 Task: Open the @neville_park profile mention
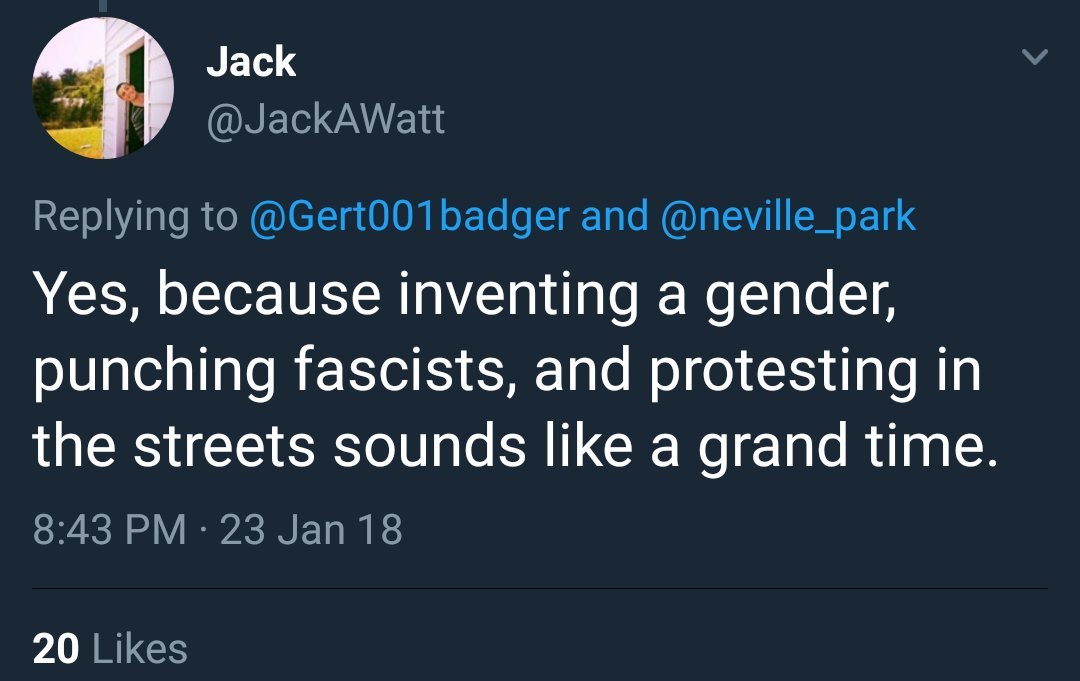(x=787, y=216)
